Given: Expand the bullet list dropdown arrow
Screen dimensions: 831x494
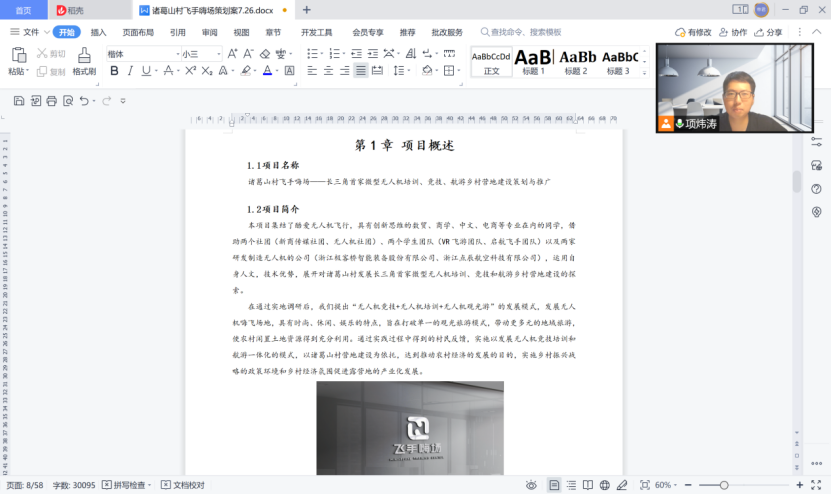Looking at the screenshot, I should 322,54.
